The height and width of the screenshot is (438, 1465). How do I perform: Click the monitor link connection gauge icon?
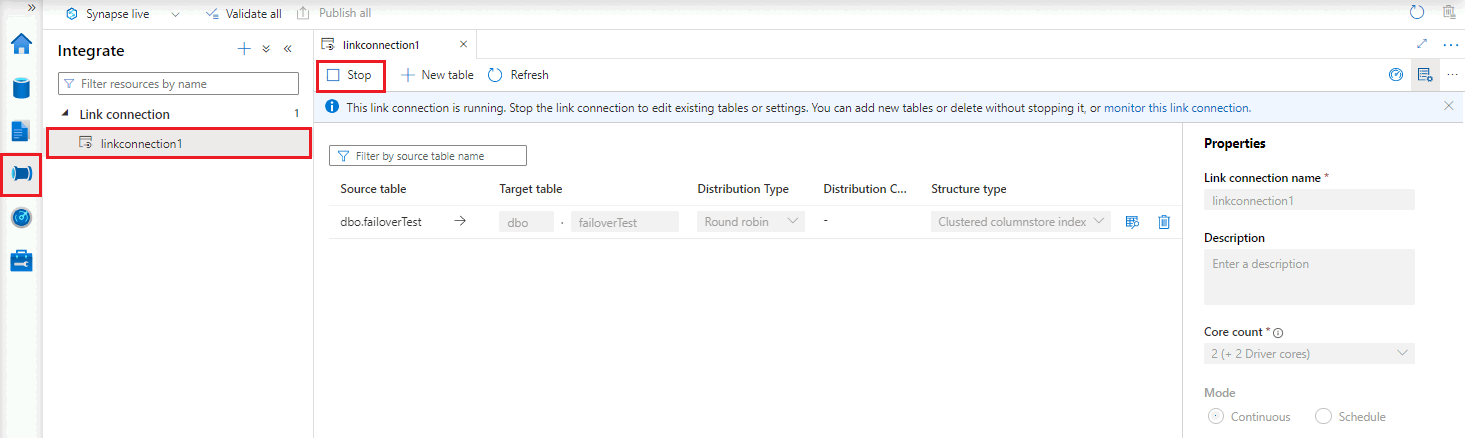click(x=1396, y=75)
